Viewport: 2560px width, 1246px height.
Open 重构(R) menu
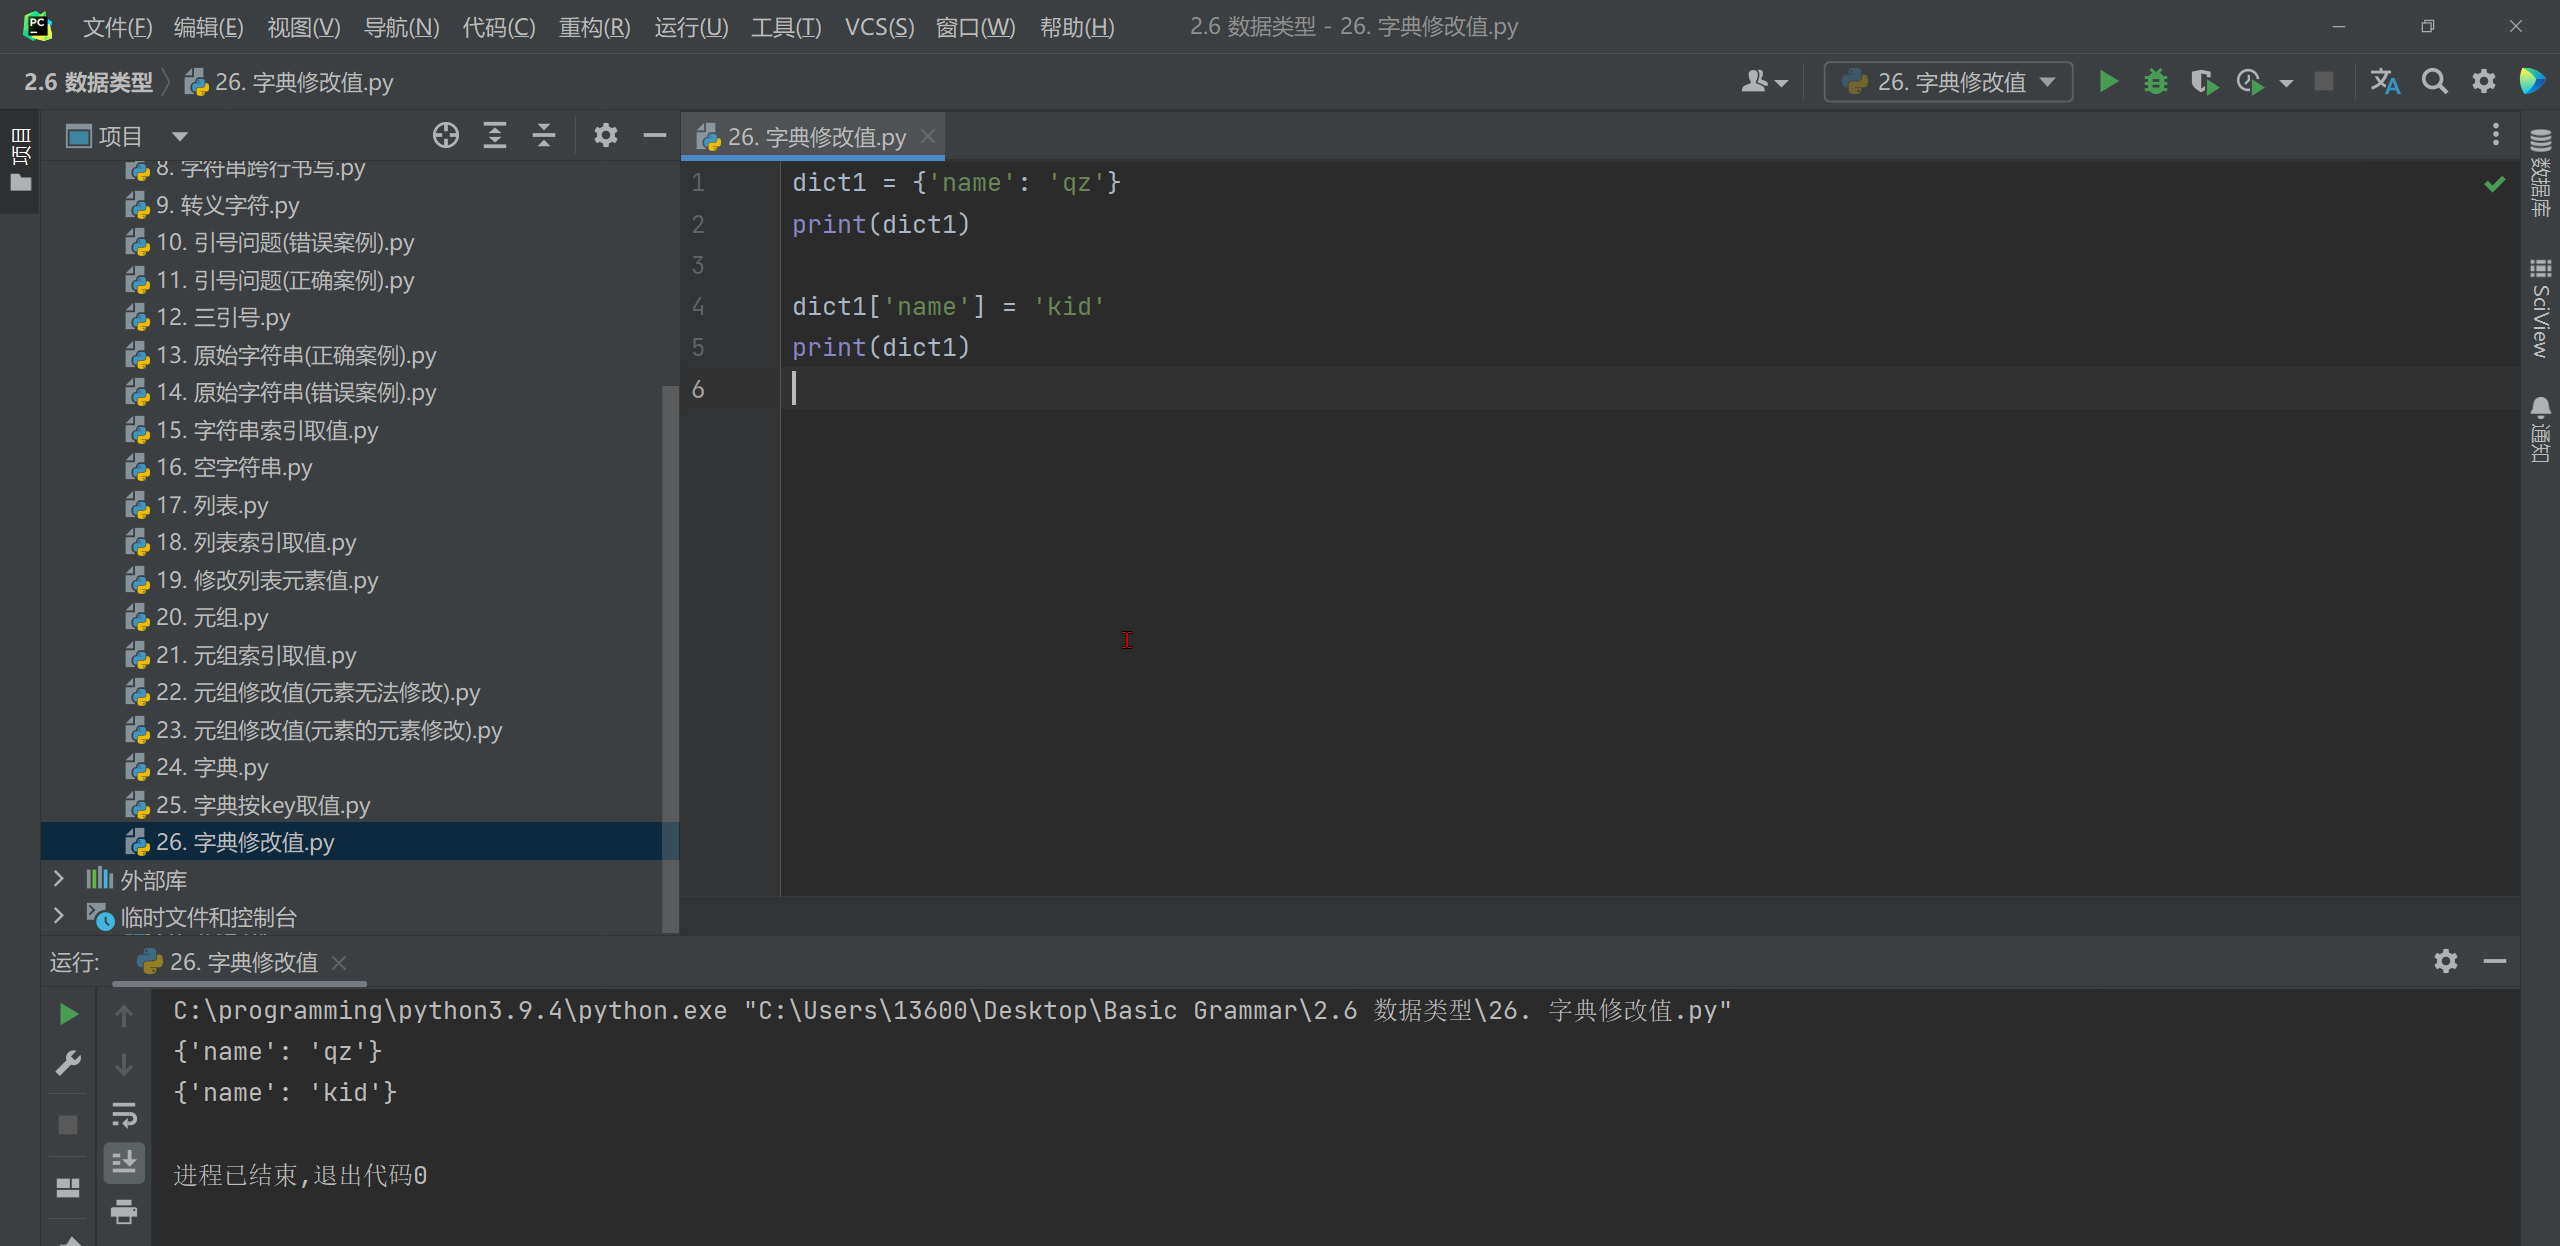tap(594, 27)
